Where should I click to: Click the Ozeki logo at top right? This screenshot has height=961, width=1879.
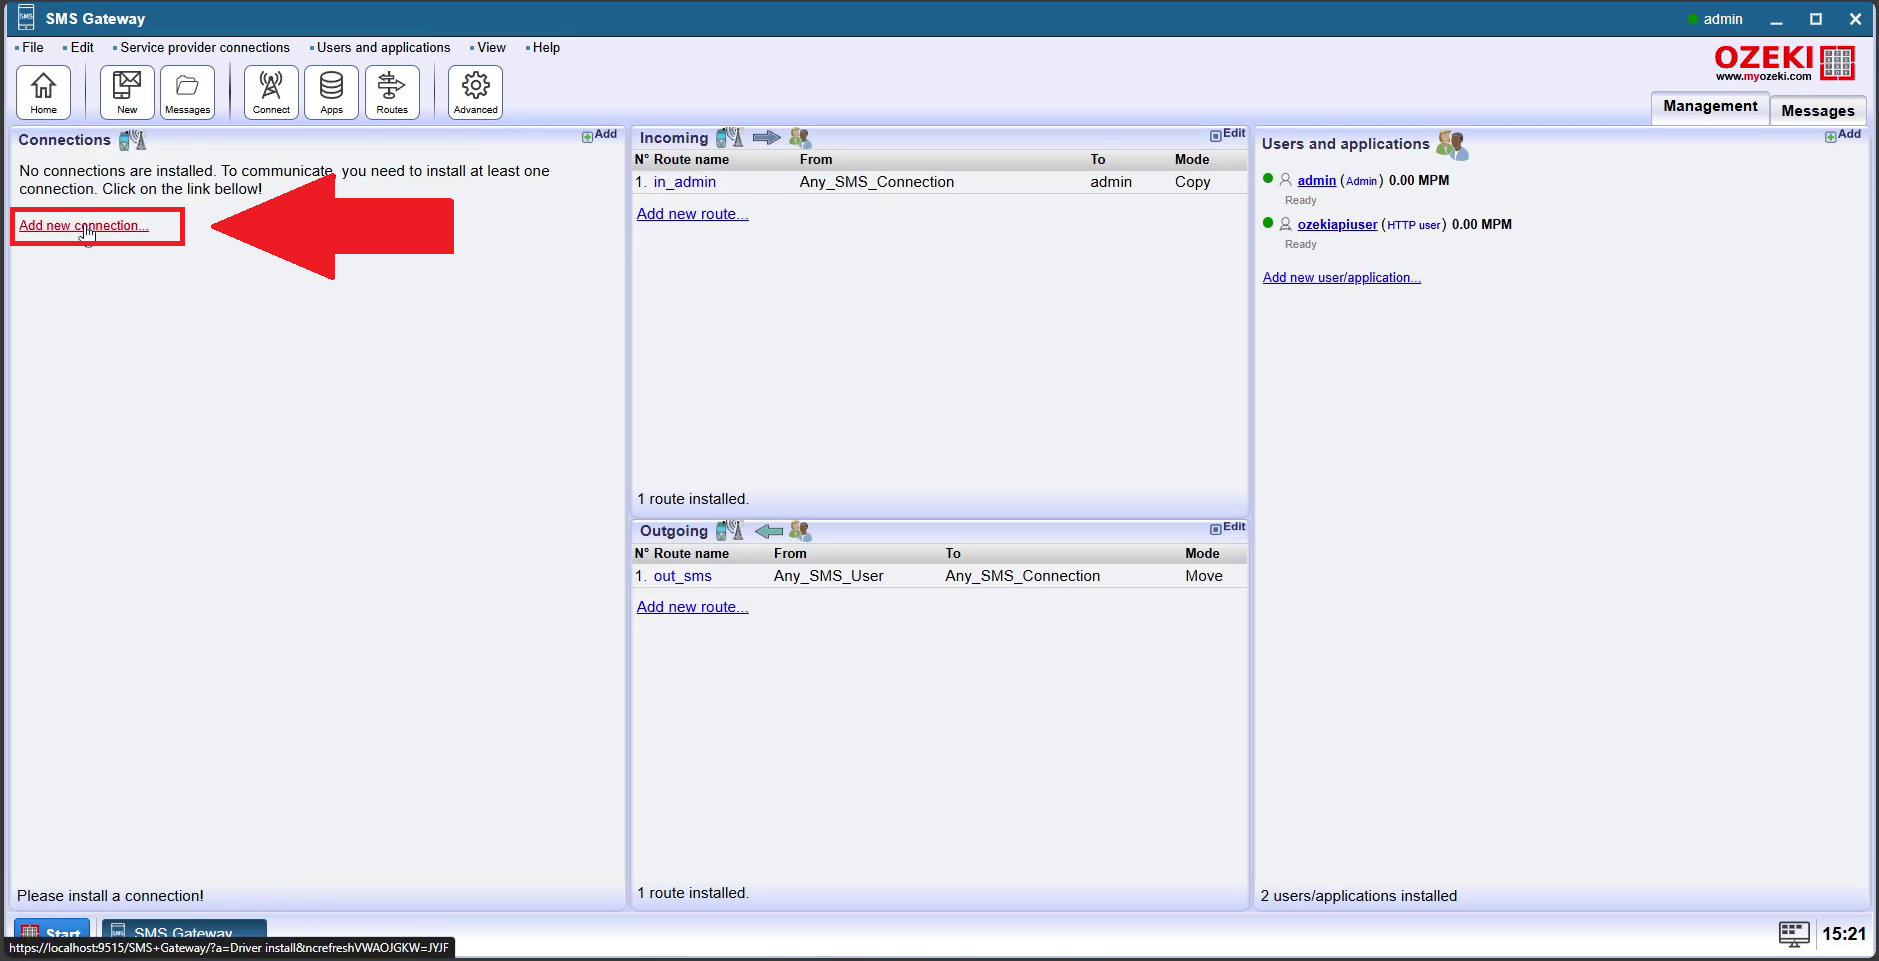(1785, 63)
